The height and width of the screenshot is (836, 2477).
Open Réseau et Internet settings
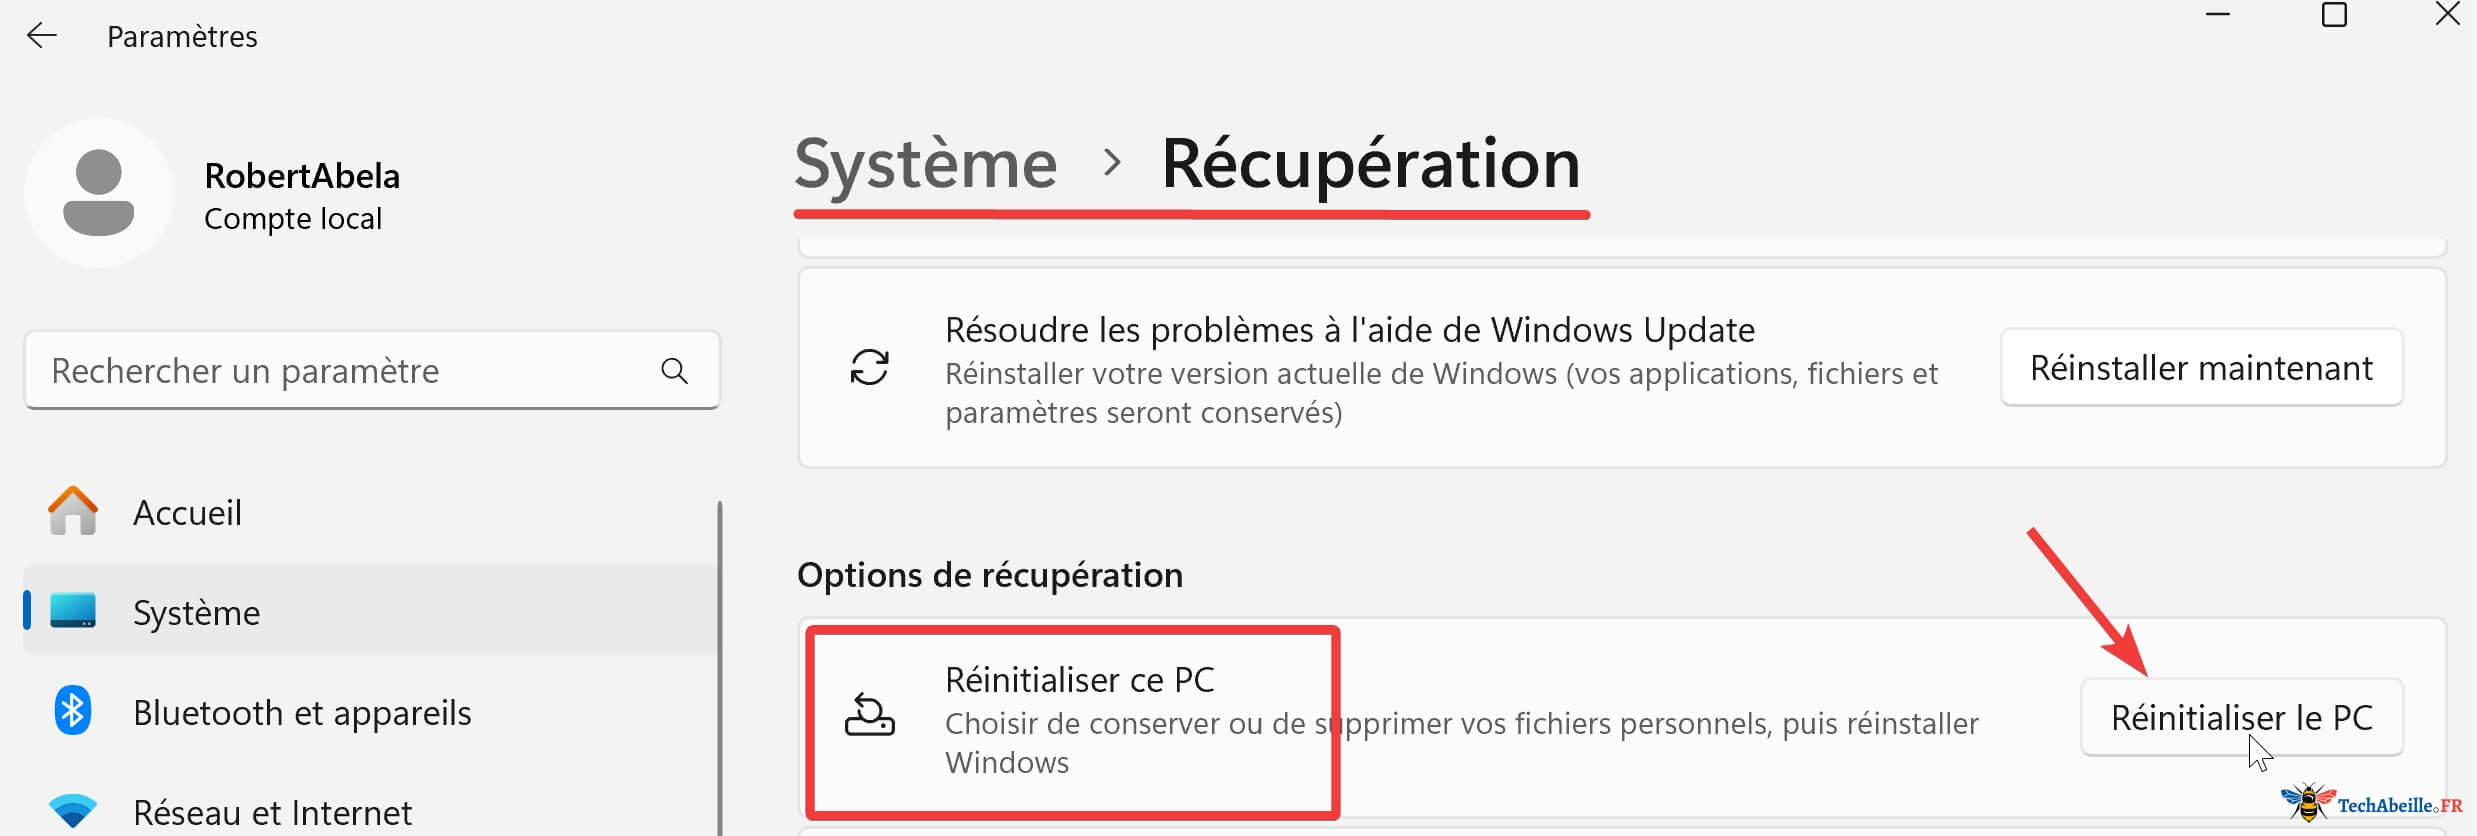point(272,813)
